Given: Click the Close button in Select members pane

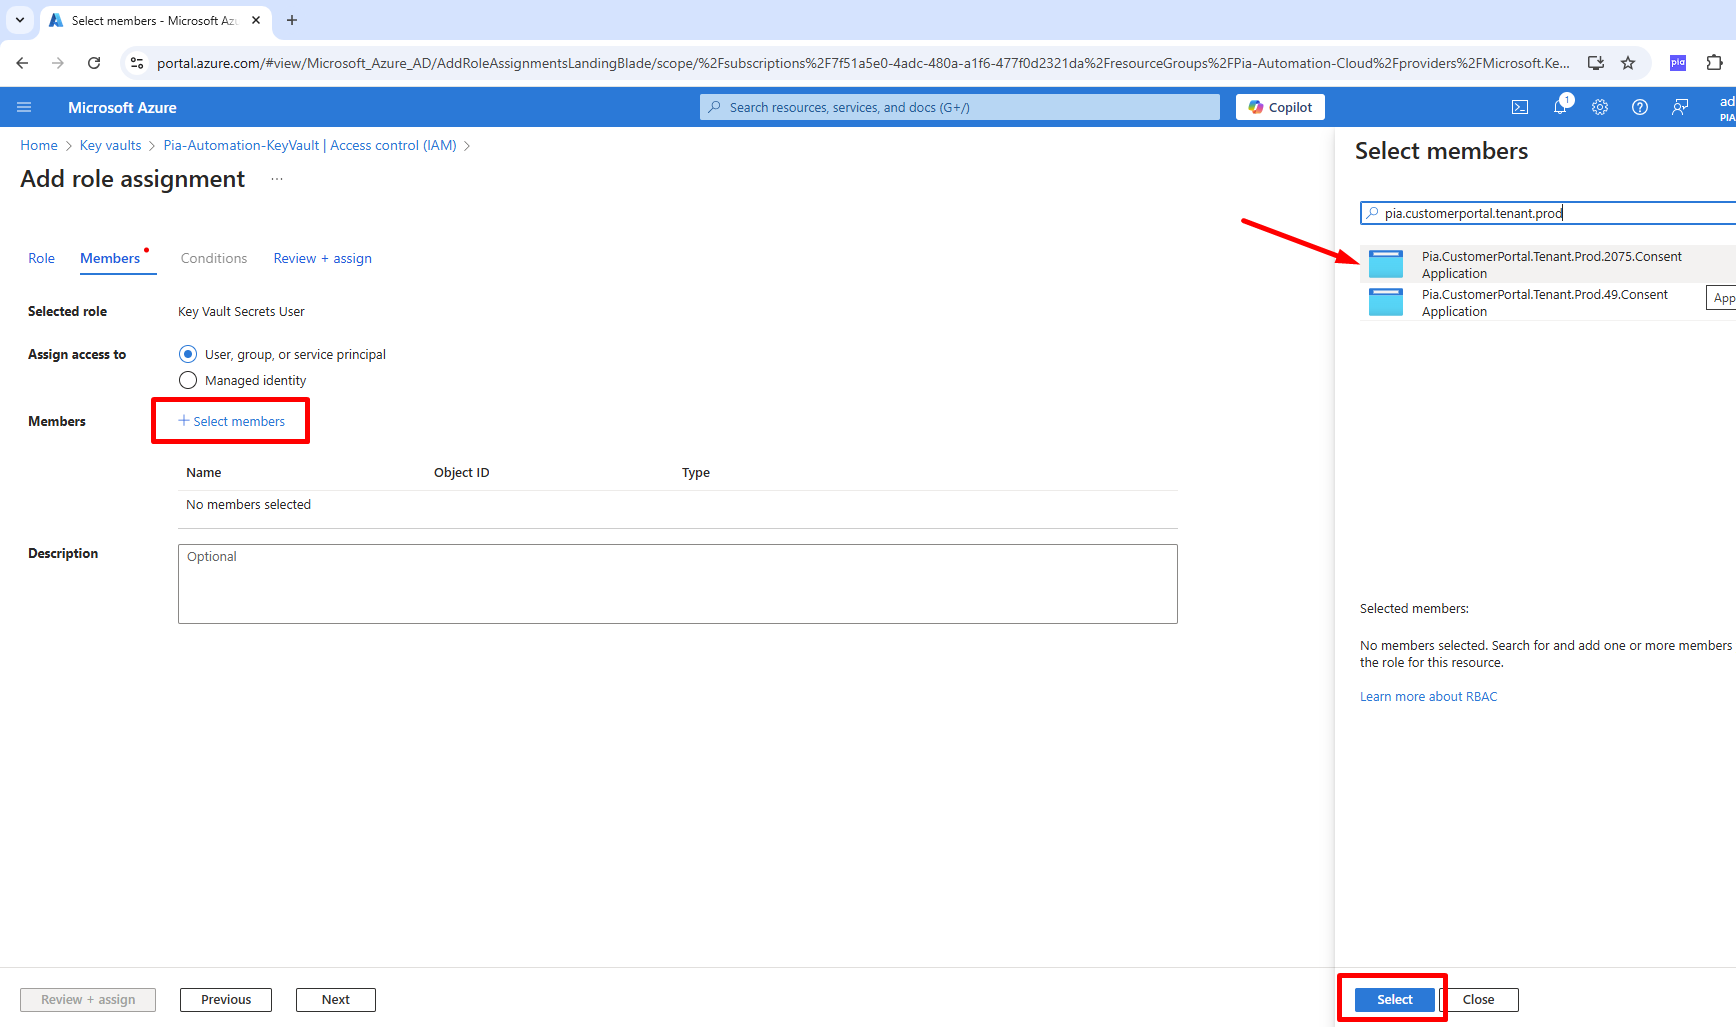Looking at the screenshot, I should 1478,999.
